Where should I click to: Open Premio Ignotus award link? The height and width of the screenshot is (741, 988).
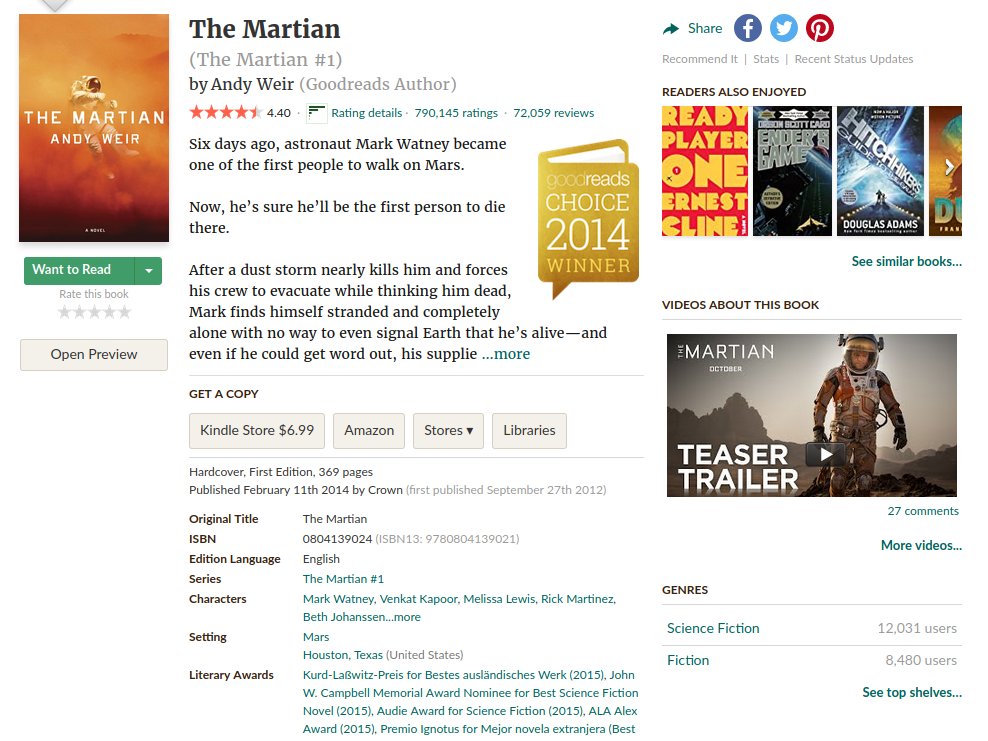click(508, 729)
